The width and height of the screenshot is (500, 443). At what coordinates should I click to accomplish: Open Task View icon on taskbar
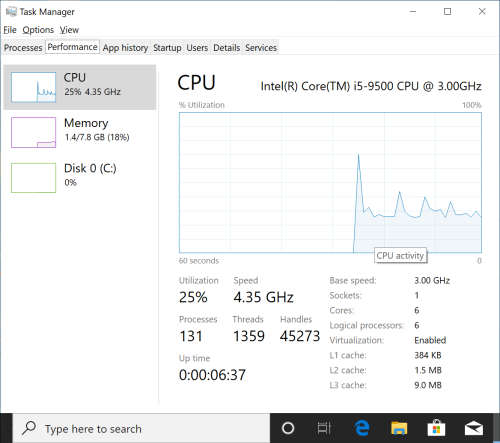(x=324, y=428)
